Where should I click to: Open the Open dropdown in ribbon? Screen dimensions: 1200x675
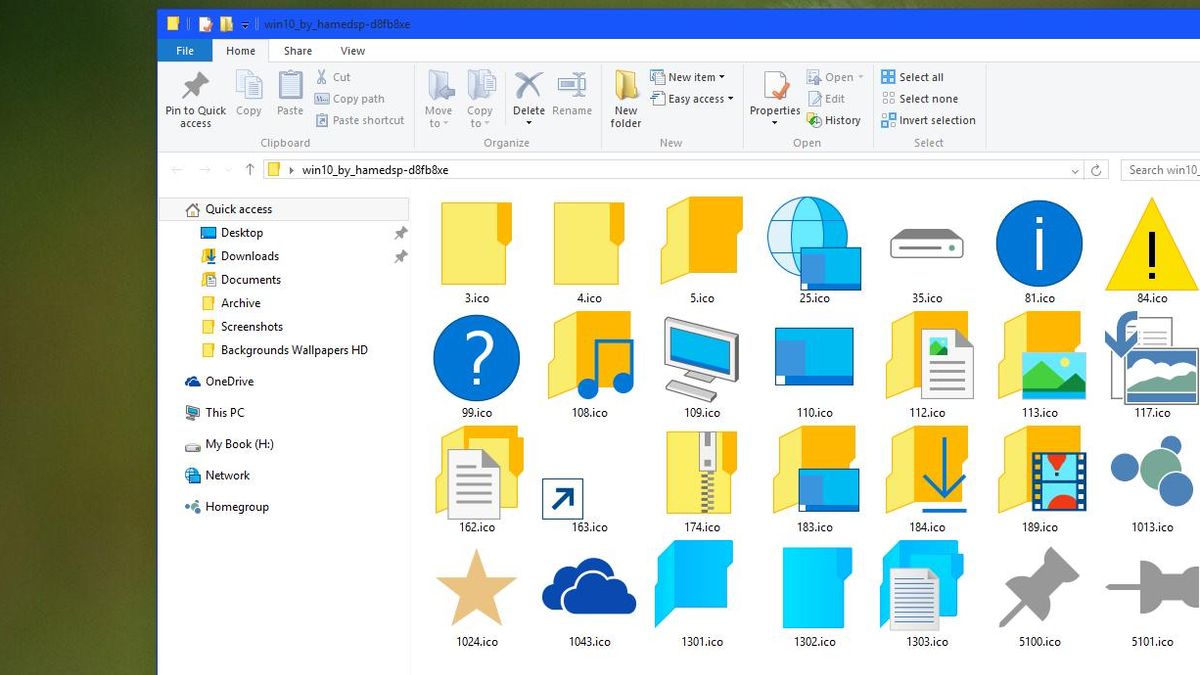click(835, 77)
